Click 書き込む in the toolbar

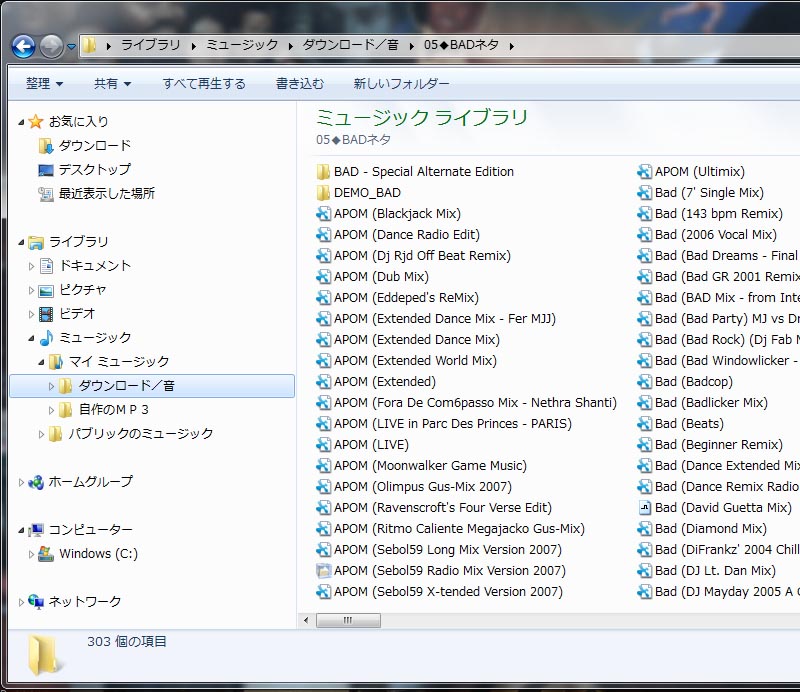pyautogui.click(x=300, y=83)
